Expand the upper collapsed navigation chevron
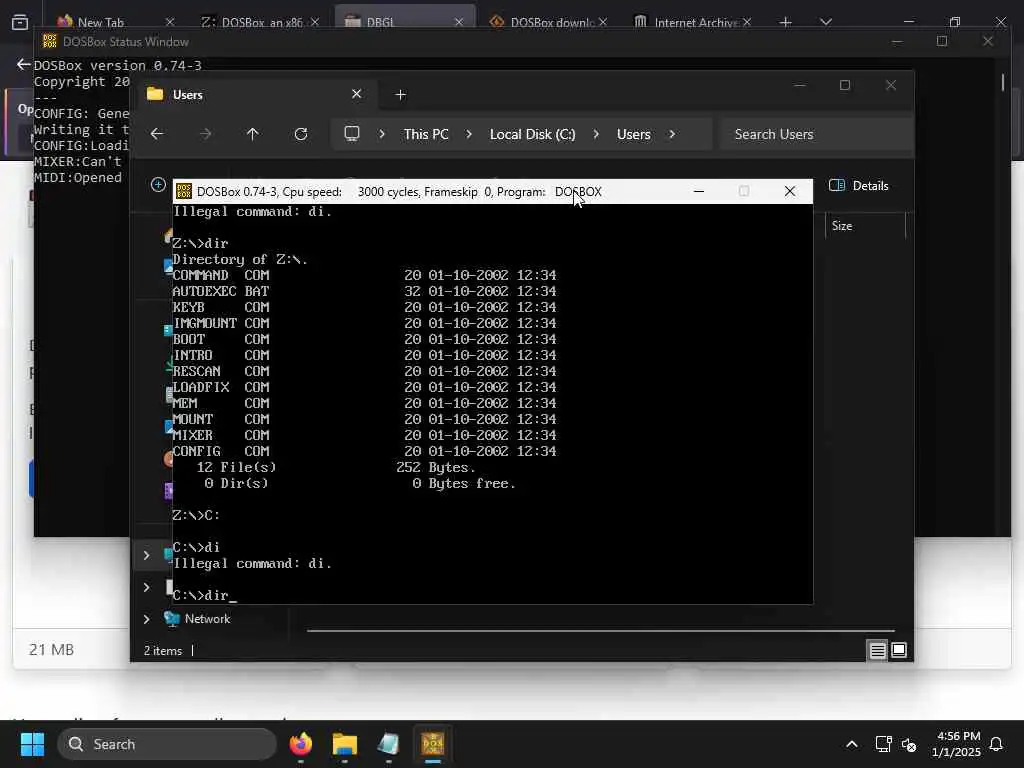Screen dimensions: 1024x768 [x=146, y=555]
